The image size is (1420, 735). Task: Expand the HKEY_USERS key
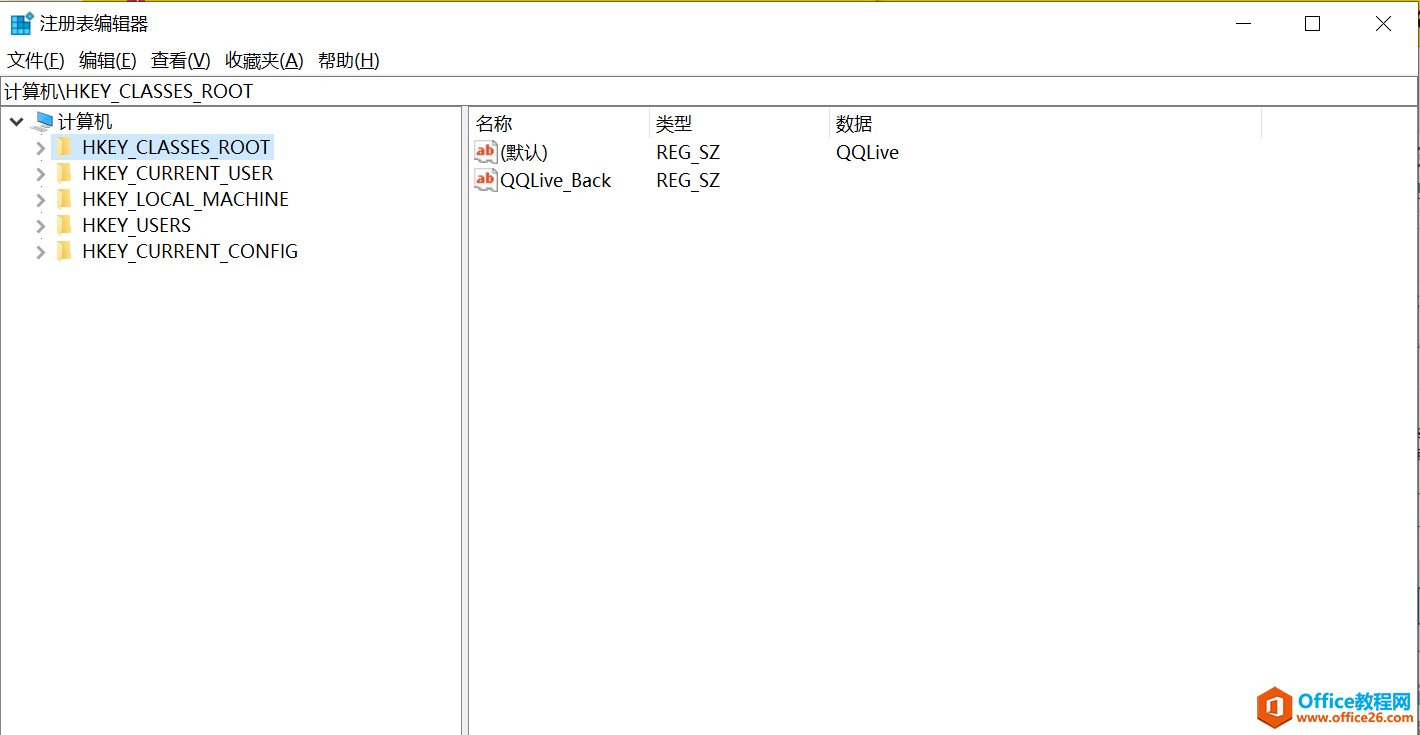point(40,226)
